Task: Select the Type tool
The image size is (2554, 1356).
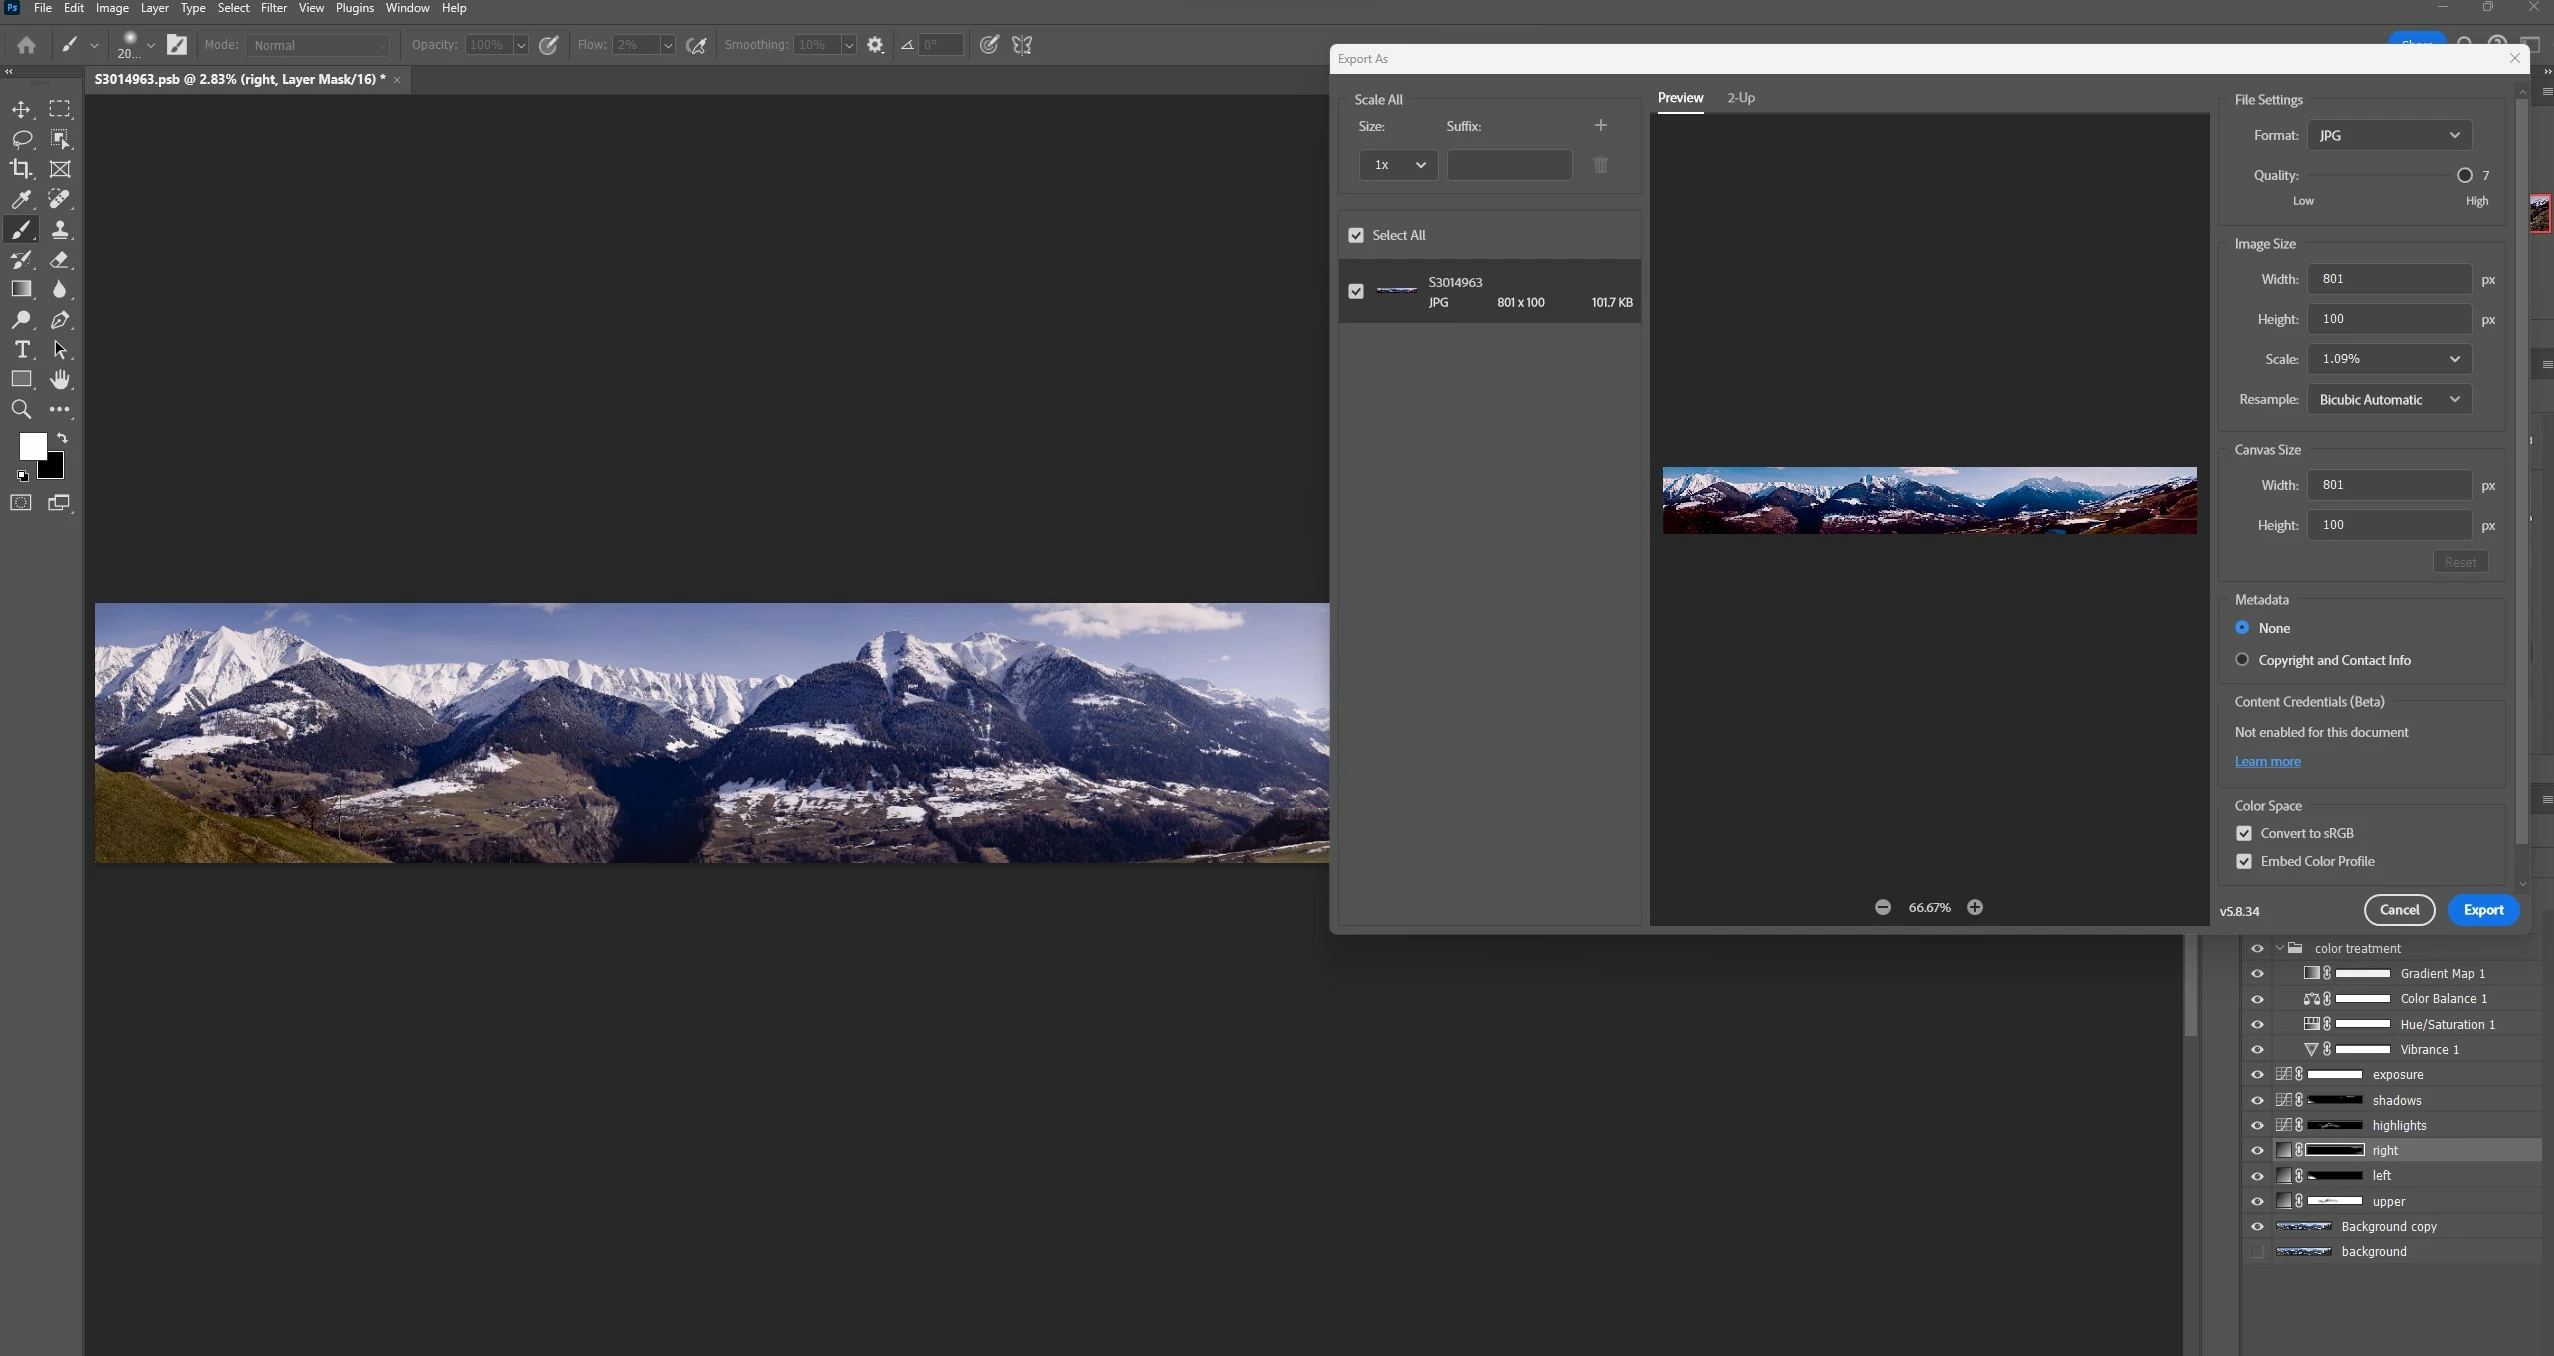Action: pos(21,350)
